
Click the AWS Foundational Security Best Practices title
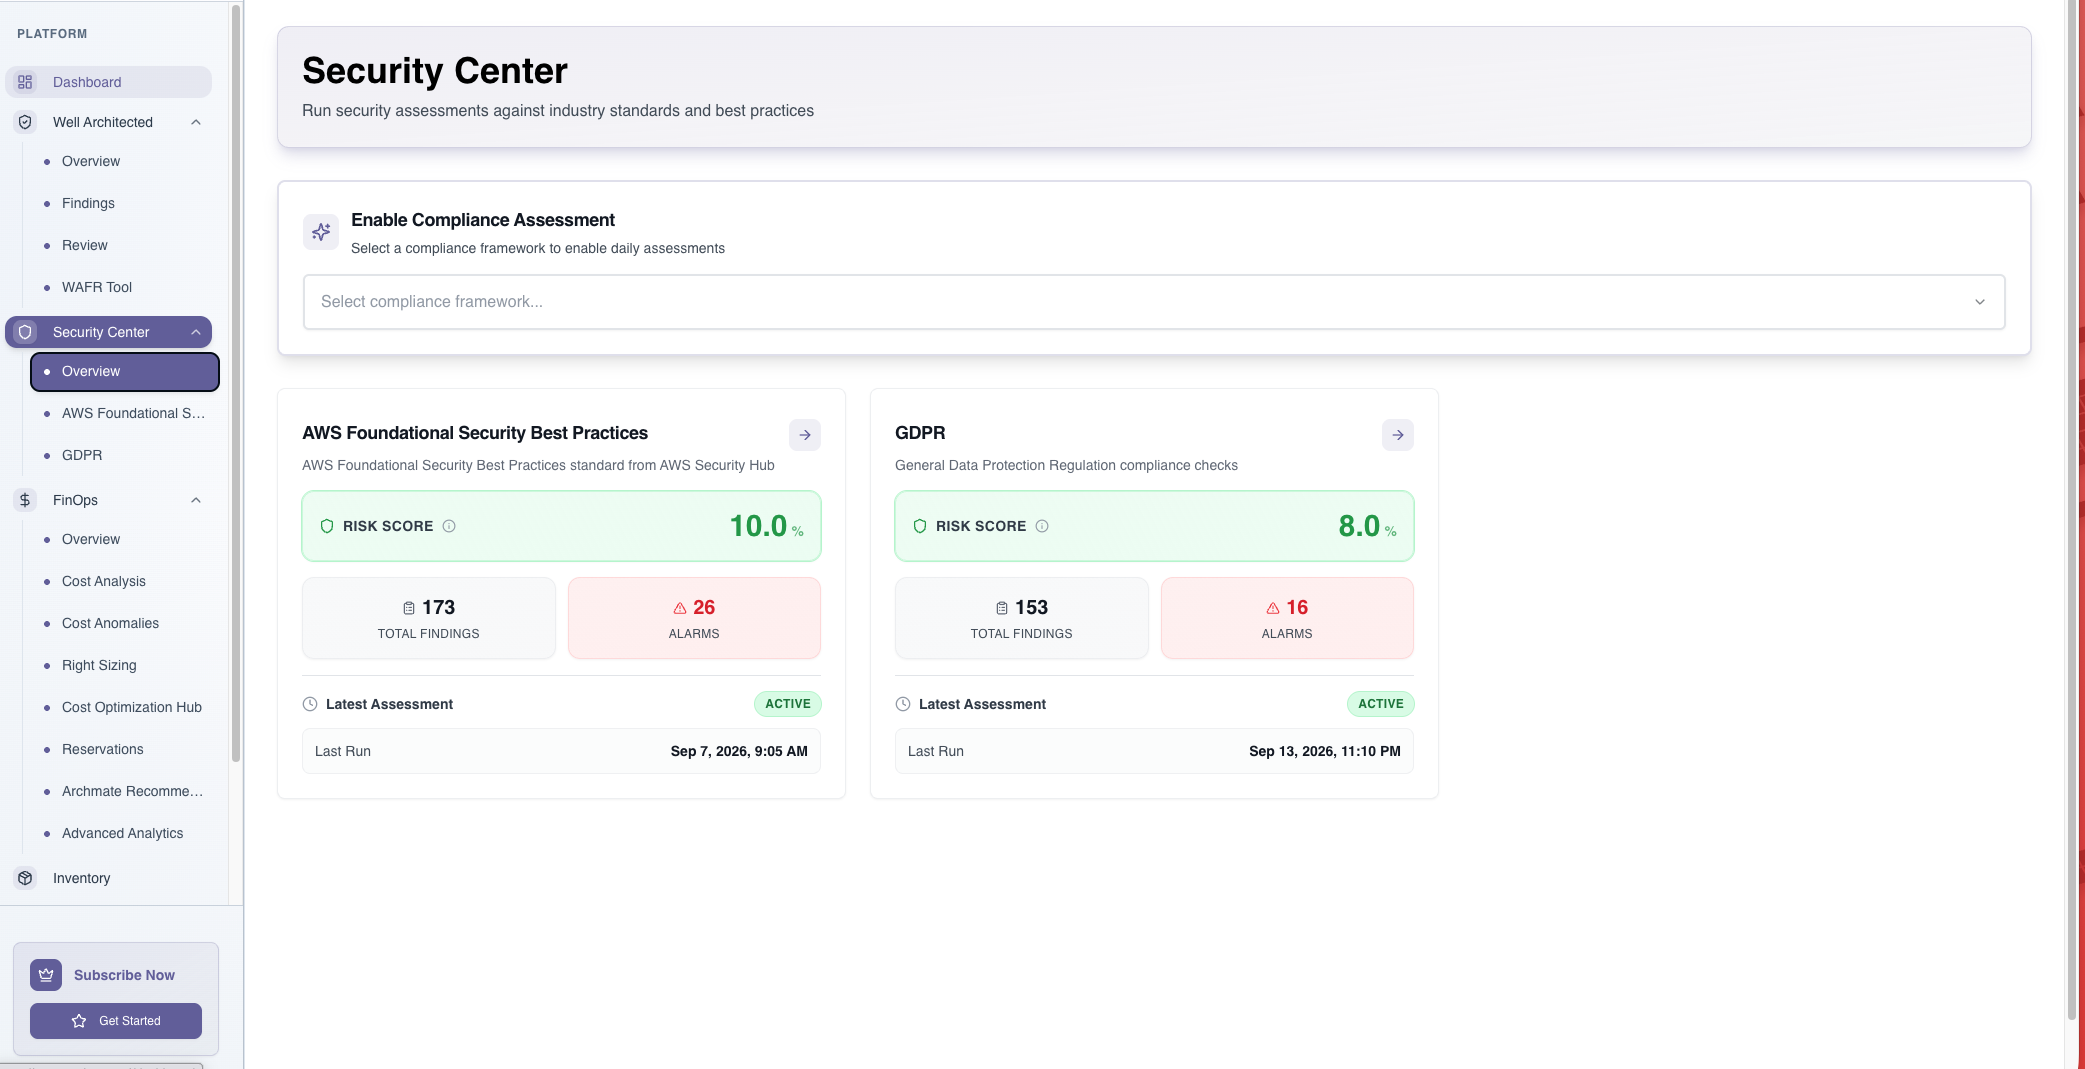[475, 433]
